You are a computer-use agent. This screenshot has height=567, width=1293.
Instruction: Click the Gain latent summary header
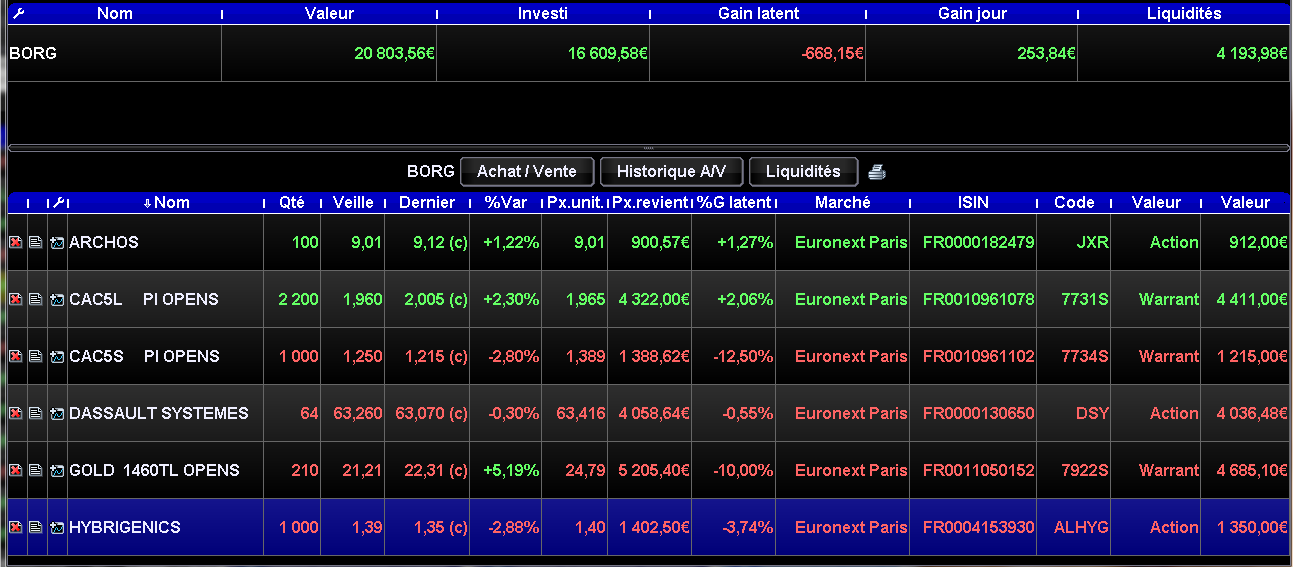click(x=759, y=14)
